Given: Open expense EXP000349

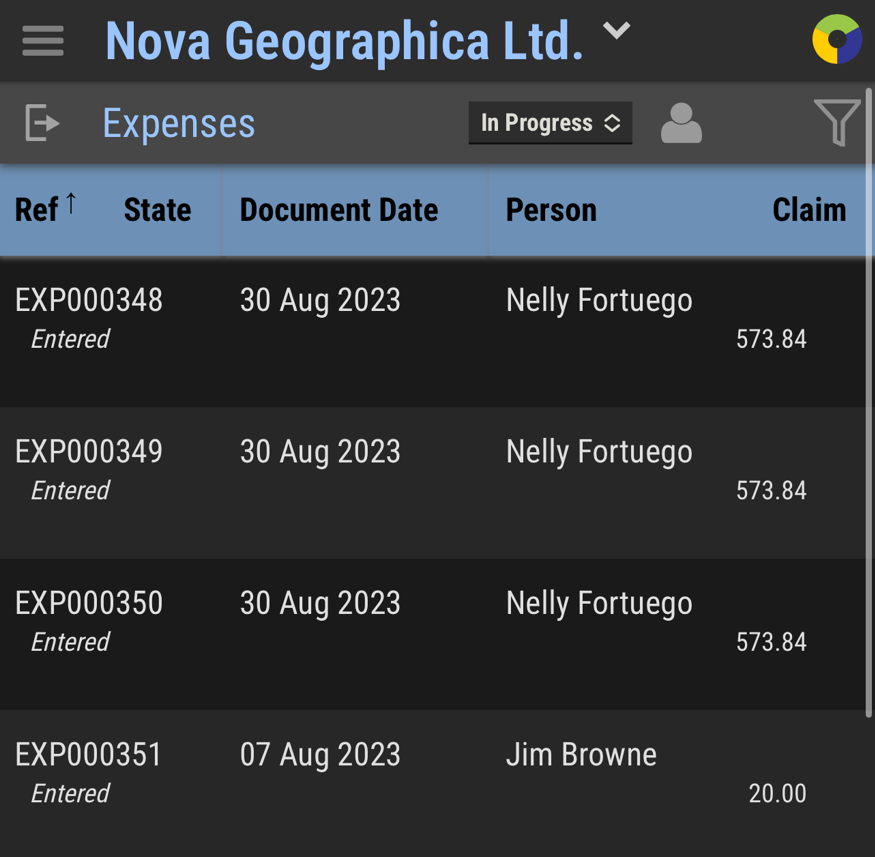Looking at the screenshot, I should tap(89, 452).
